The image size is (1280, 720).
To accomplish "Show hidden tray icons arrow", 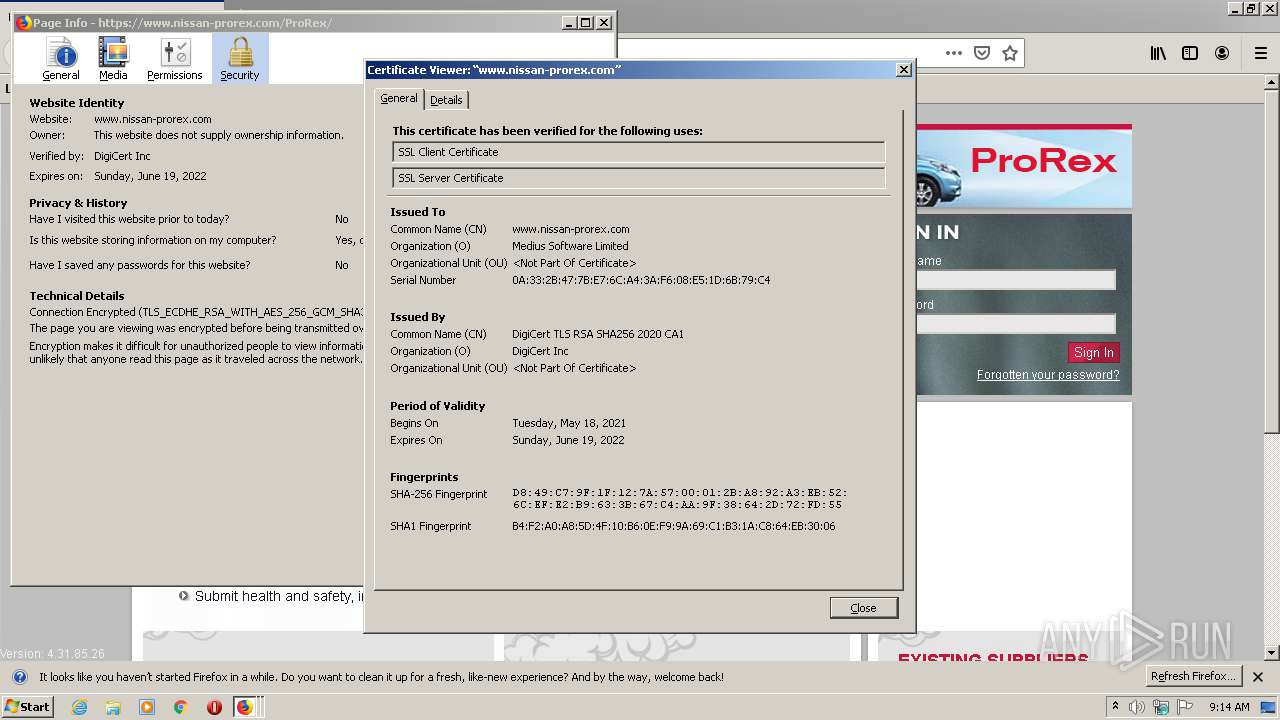I will point(1115,707).
